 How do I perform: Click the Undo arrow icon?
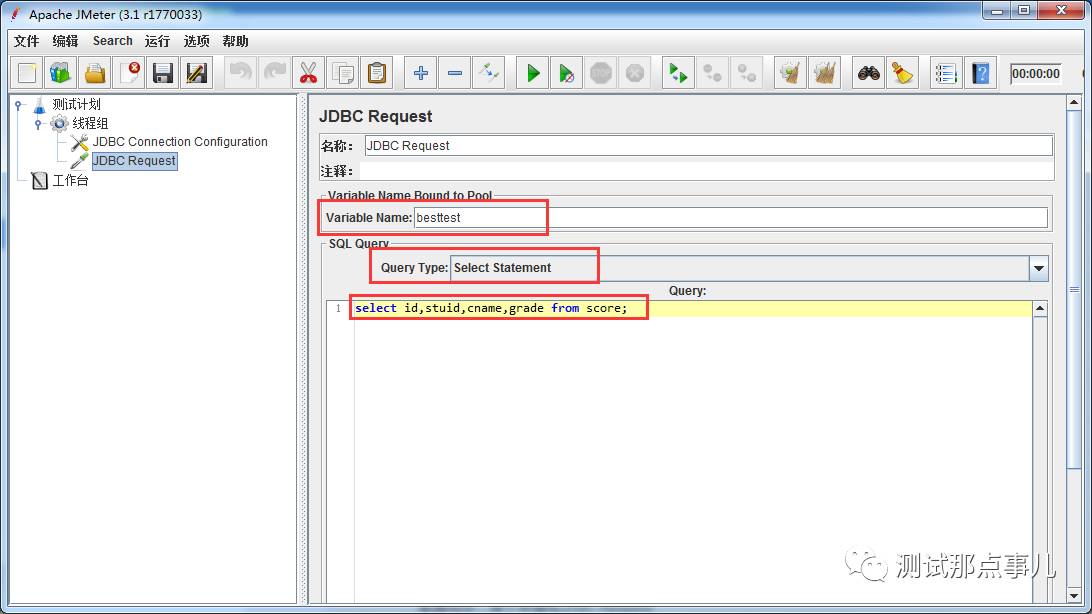click(240, 72)
